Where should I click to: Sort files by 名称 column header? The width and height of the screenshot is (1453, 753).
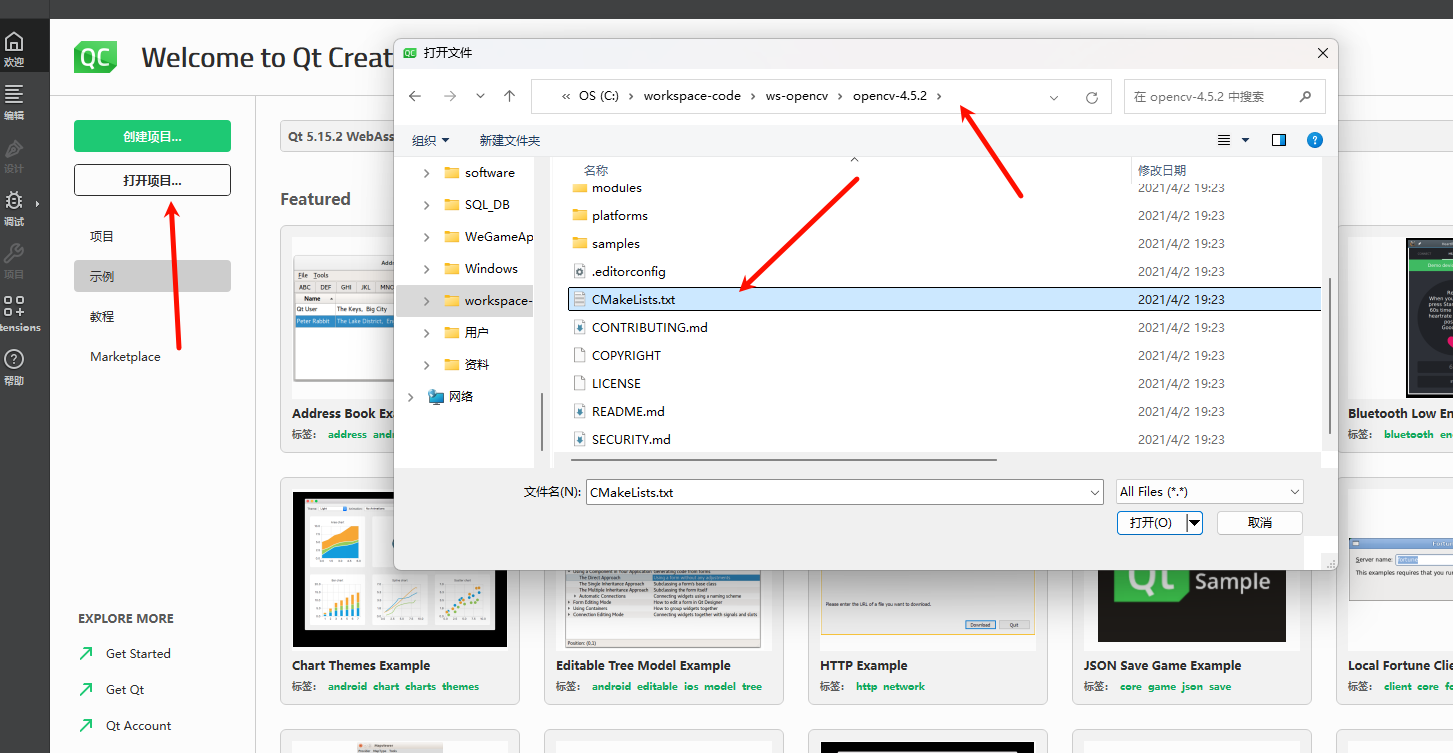pyautogui.click(x=596, y=171)
